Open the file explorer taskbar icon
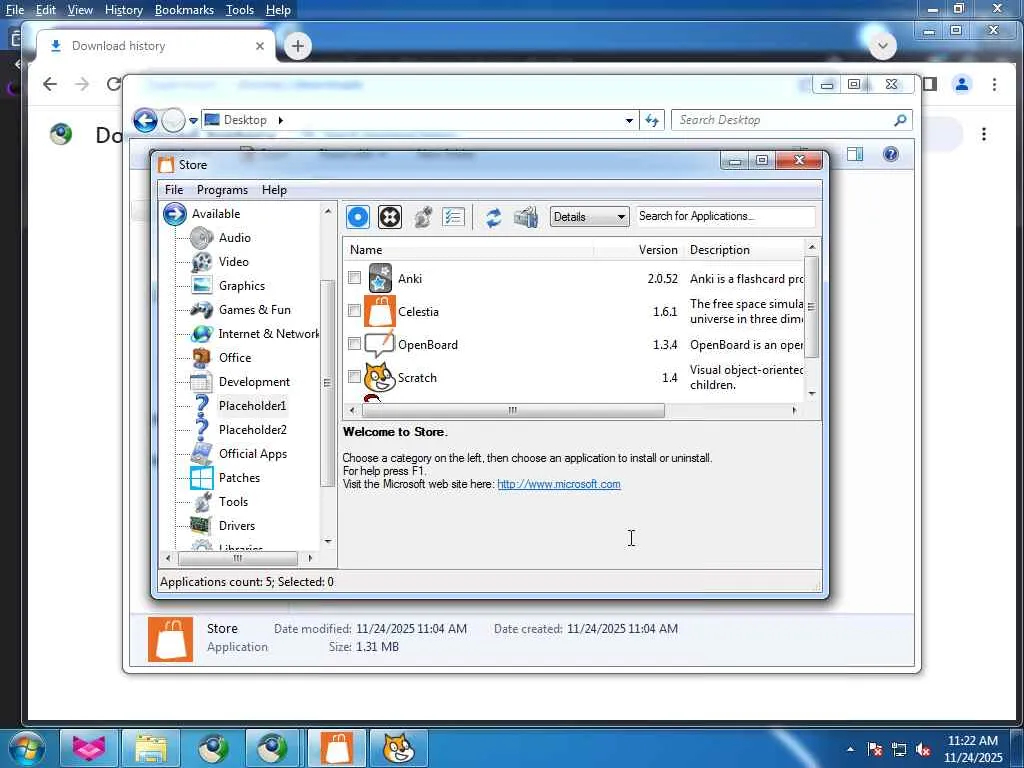1024x768 pixels. pyautogui.click(x=152, y=748)
